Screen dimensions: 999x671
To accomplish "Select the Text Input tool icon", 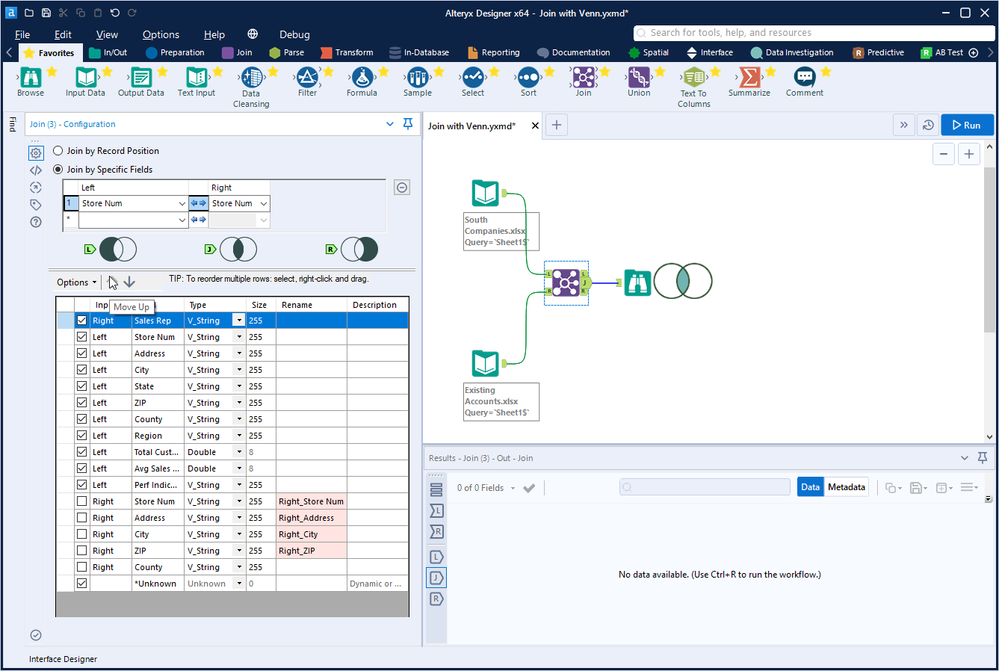I will (196, 78).
